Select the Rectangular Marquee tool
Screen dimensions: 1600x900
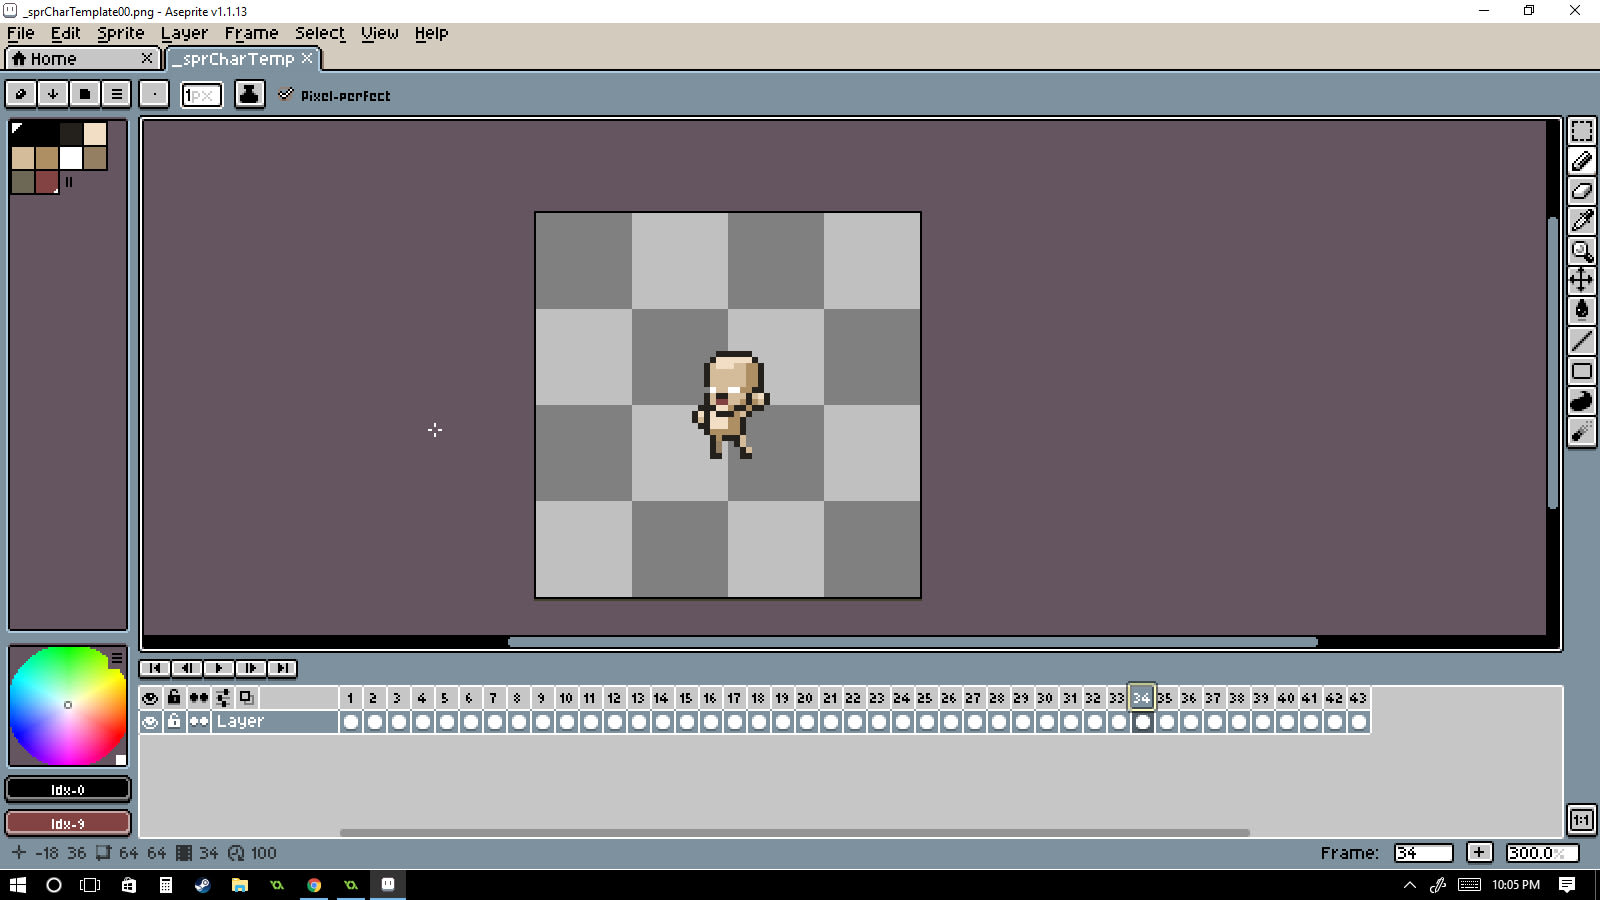tap(1581, 131)
